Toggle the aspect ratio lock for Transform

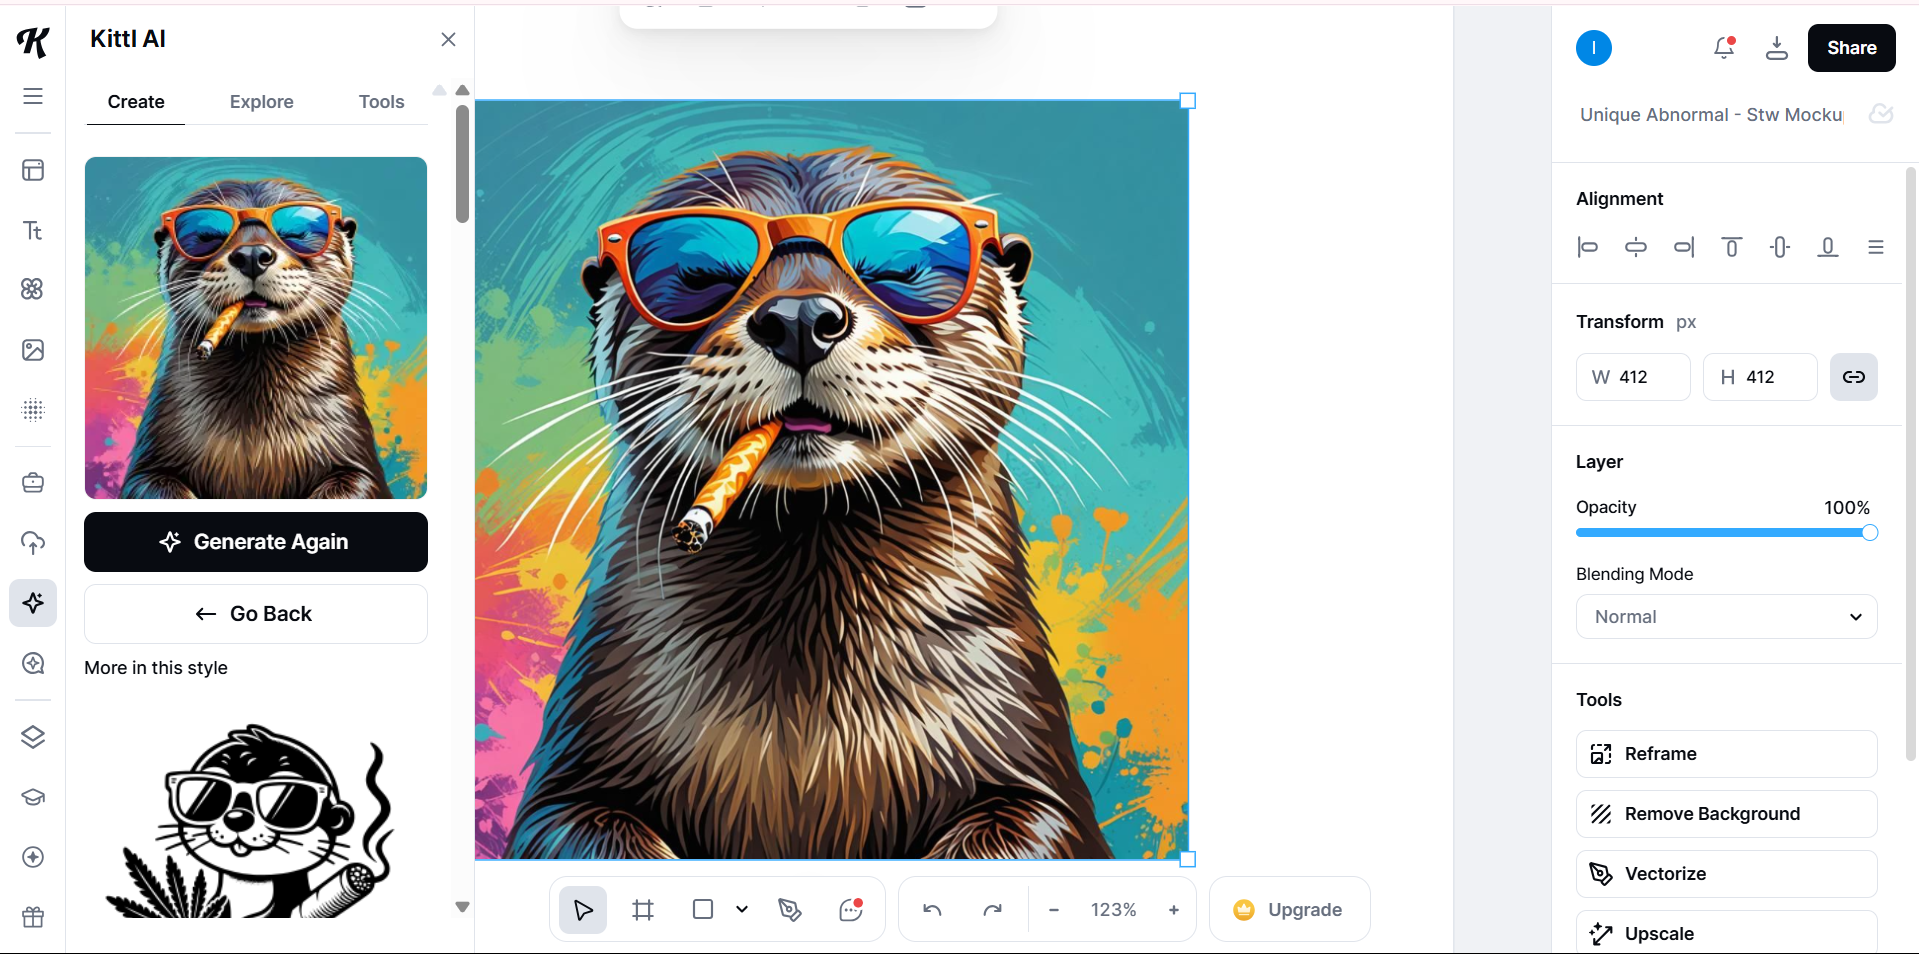pyautogui.click(x=1852, y=377)
